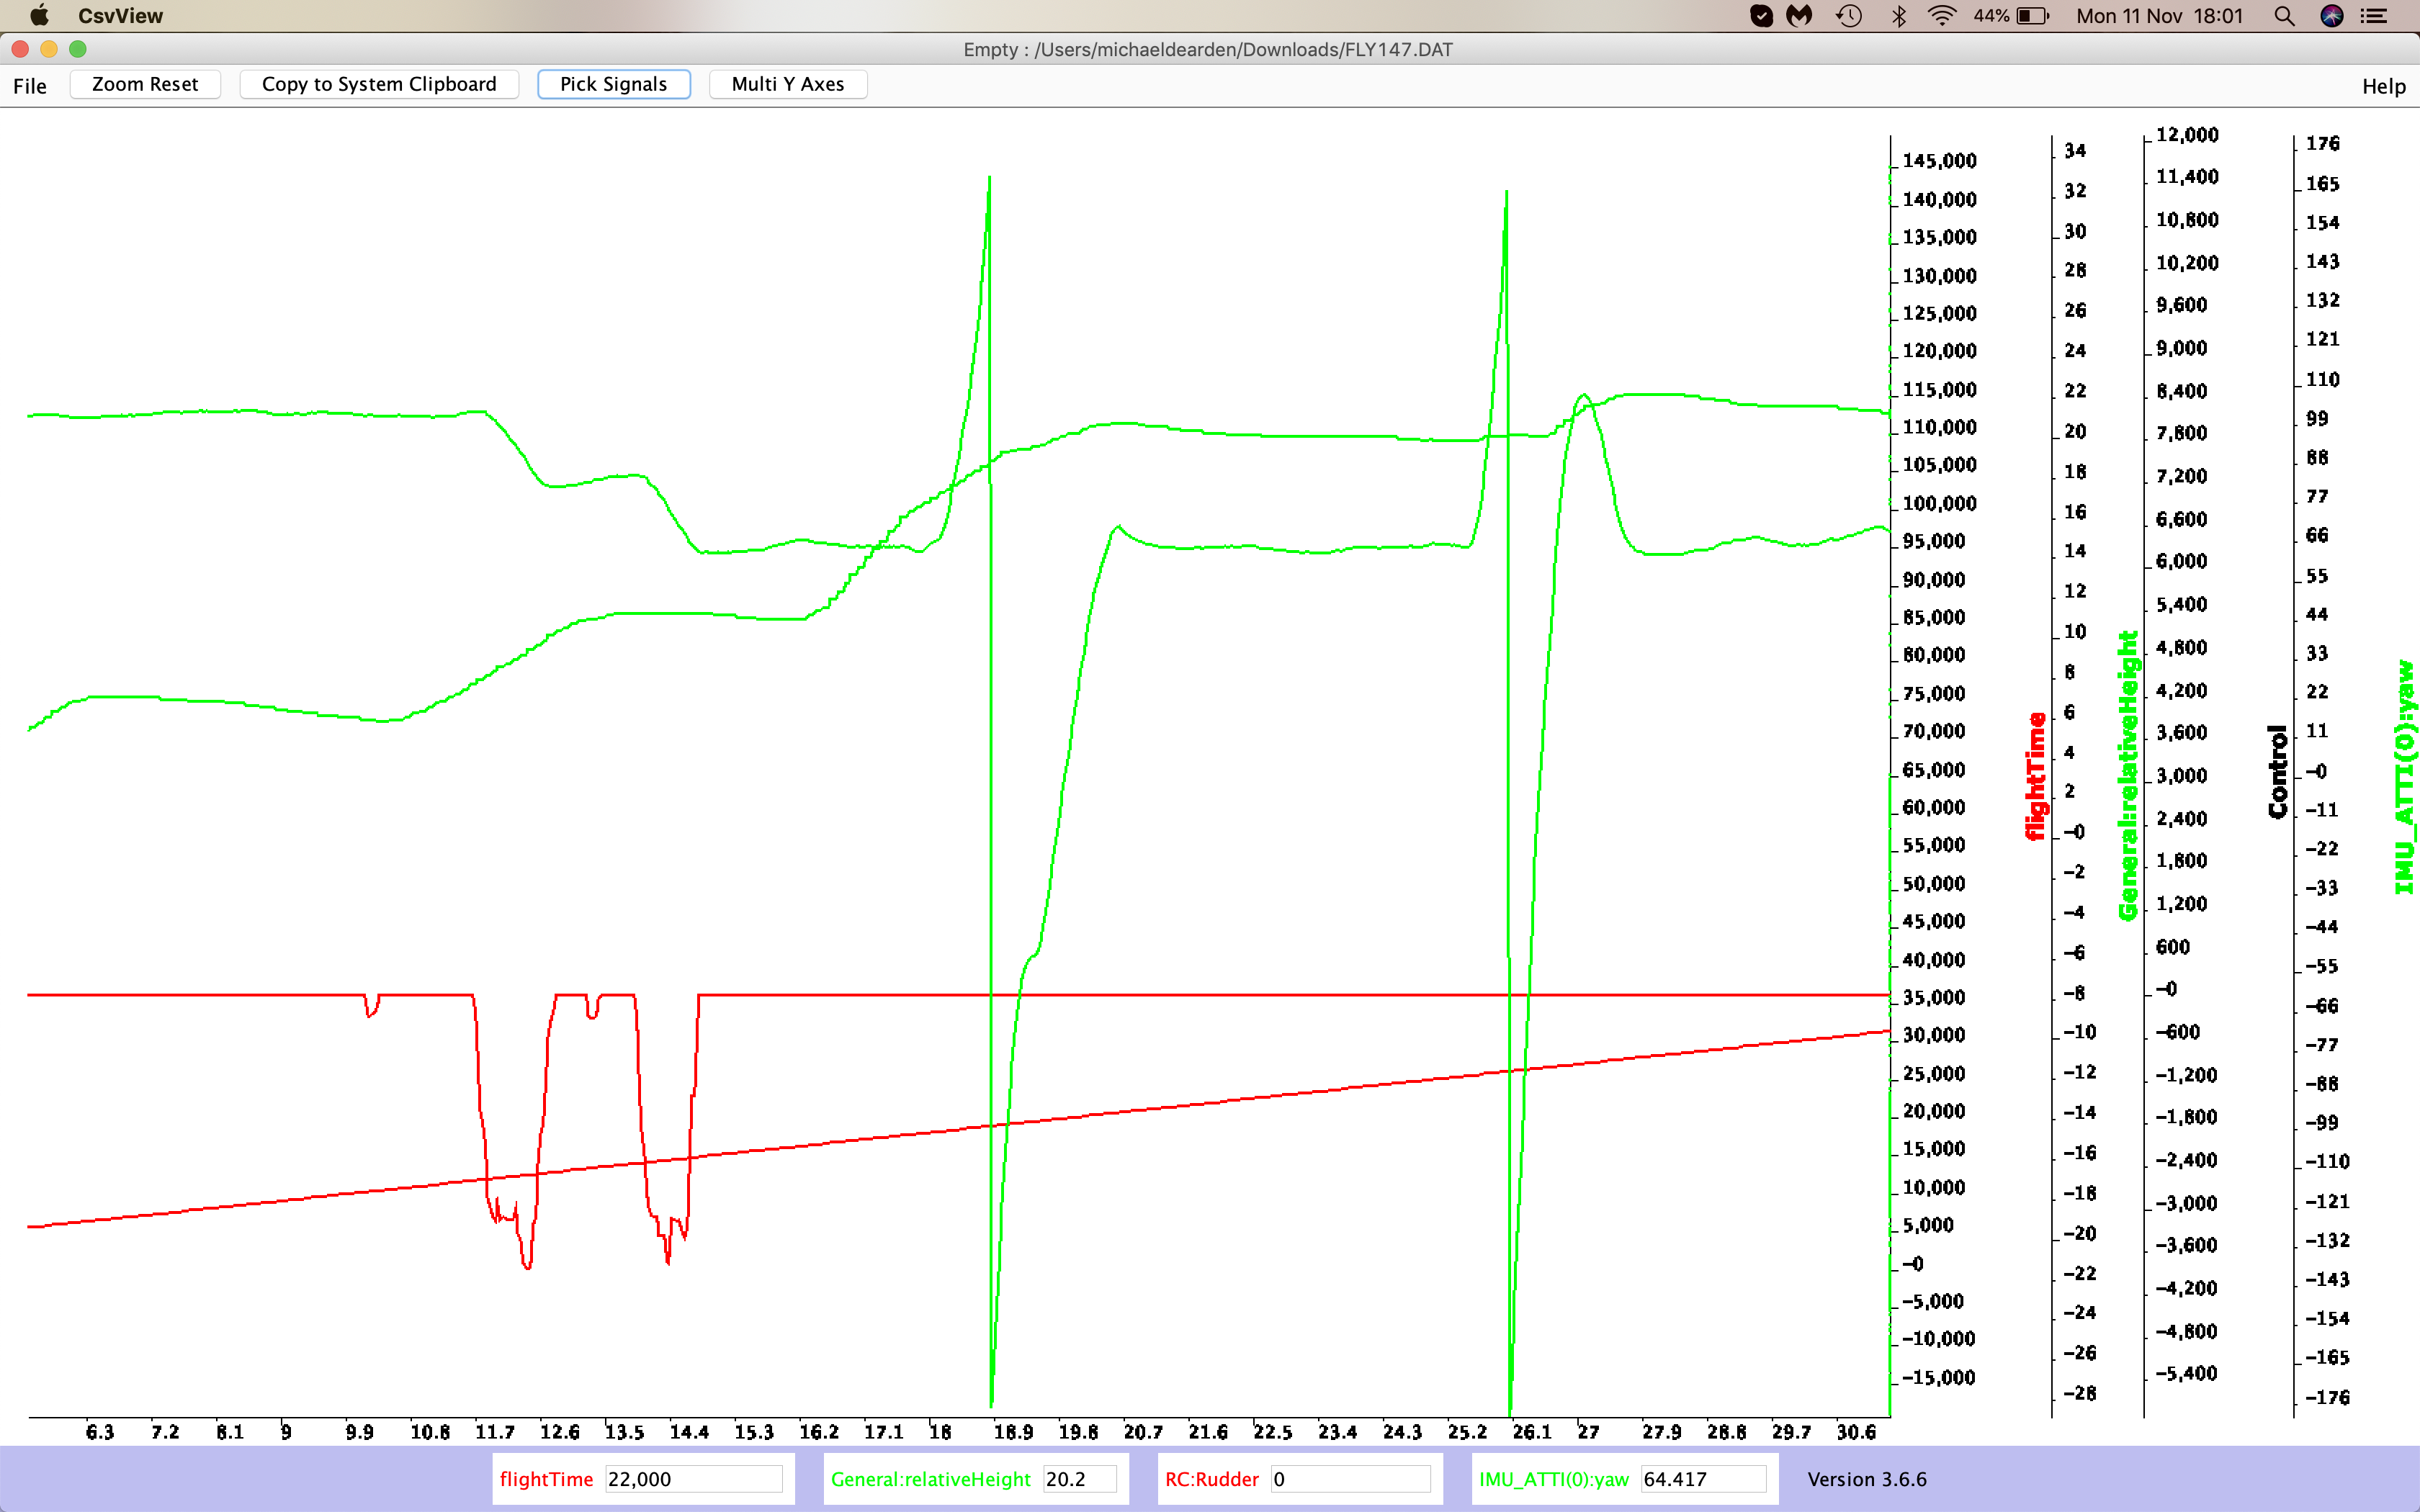Click the Multi Y Axes button

(788, 84)
